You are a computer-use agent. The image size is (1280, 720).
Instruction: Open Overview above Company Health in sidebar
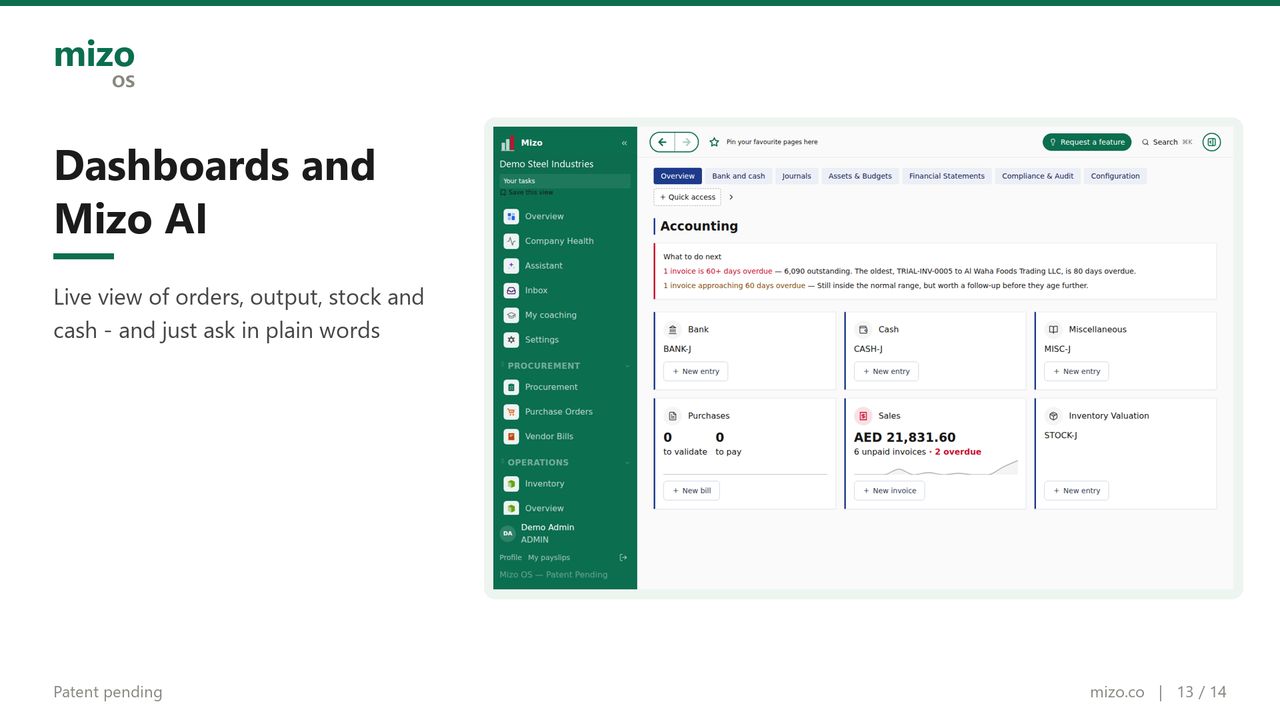pos(565,216)
